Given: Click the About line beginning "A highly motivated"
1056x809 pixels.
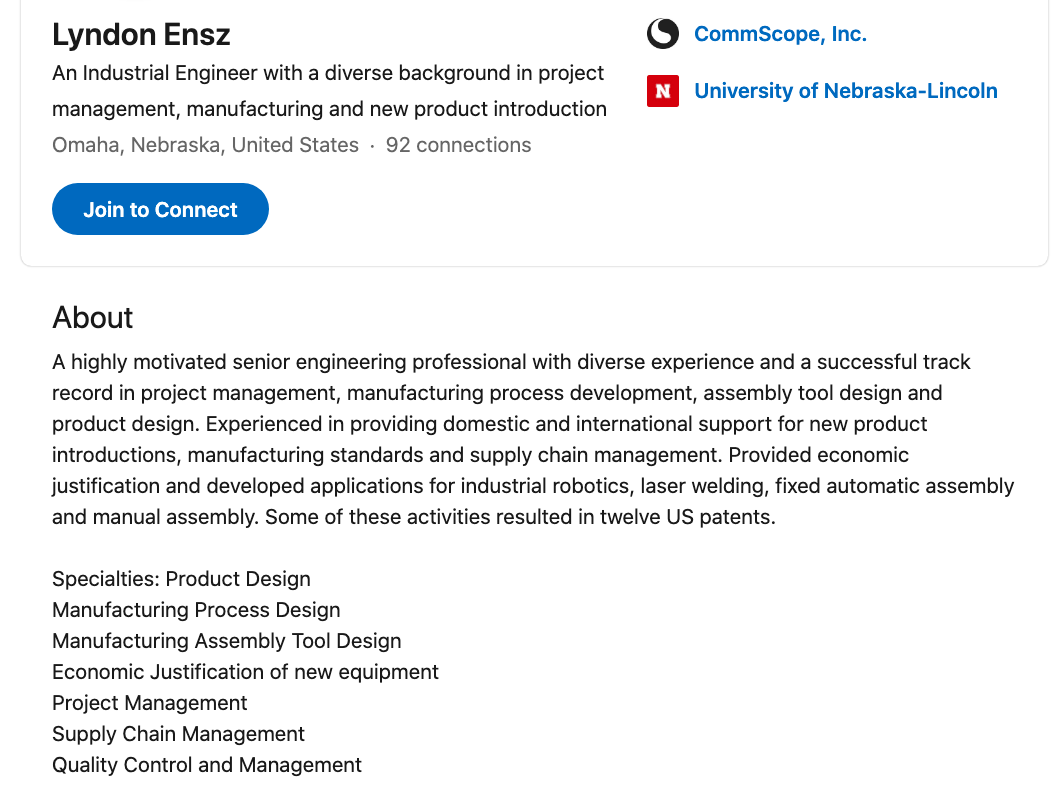Looking at the screenshot, I should 511,362.
